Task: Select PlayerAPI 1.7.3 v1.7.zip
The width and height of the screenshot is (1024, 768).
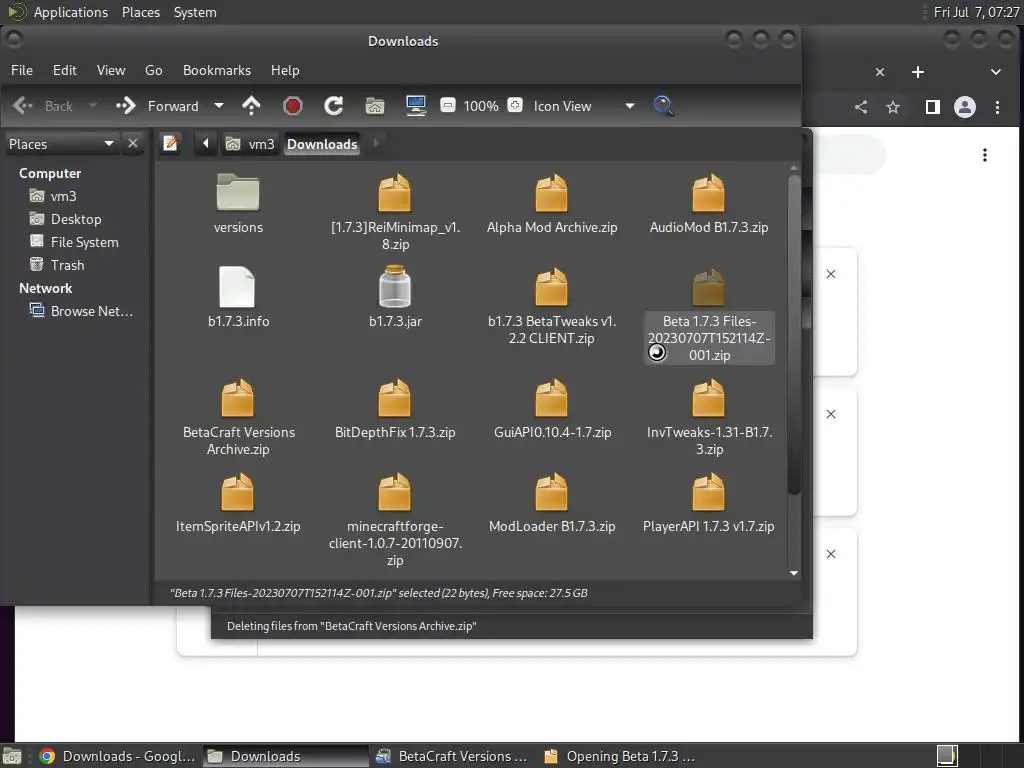Action: 709,503
